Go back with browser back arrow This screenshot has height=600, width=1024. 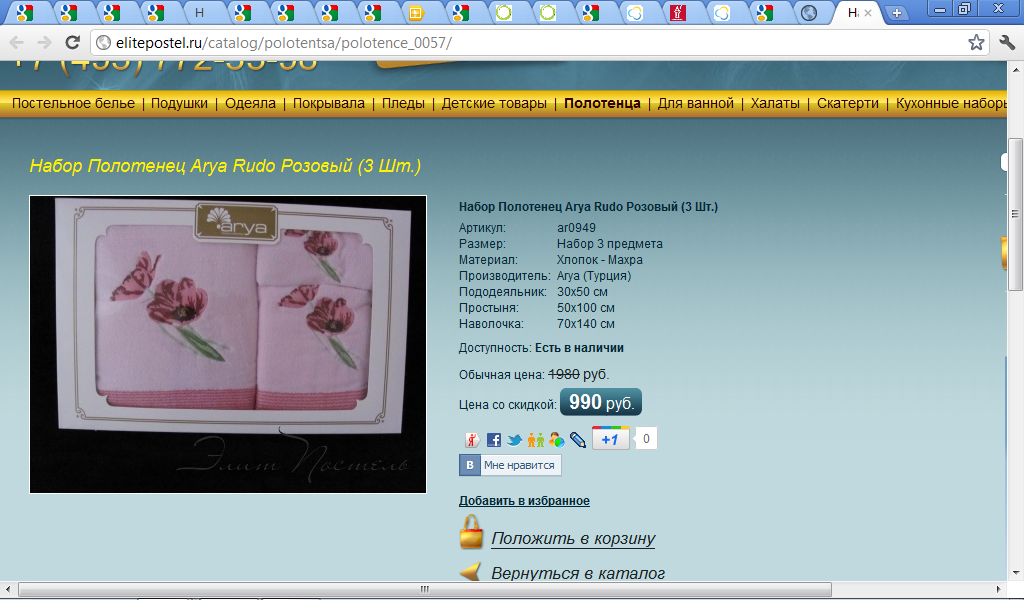click(17, 42)
